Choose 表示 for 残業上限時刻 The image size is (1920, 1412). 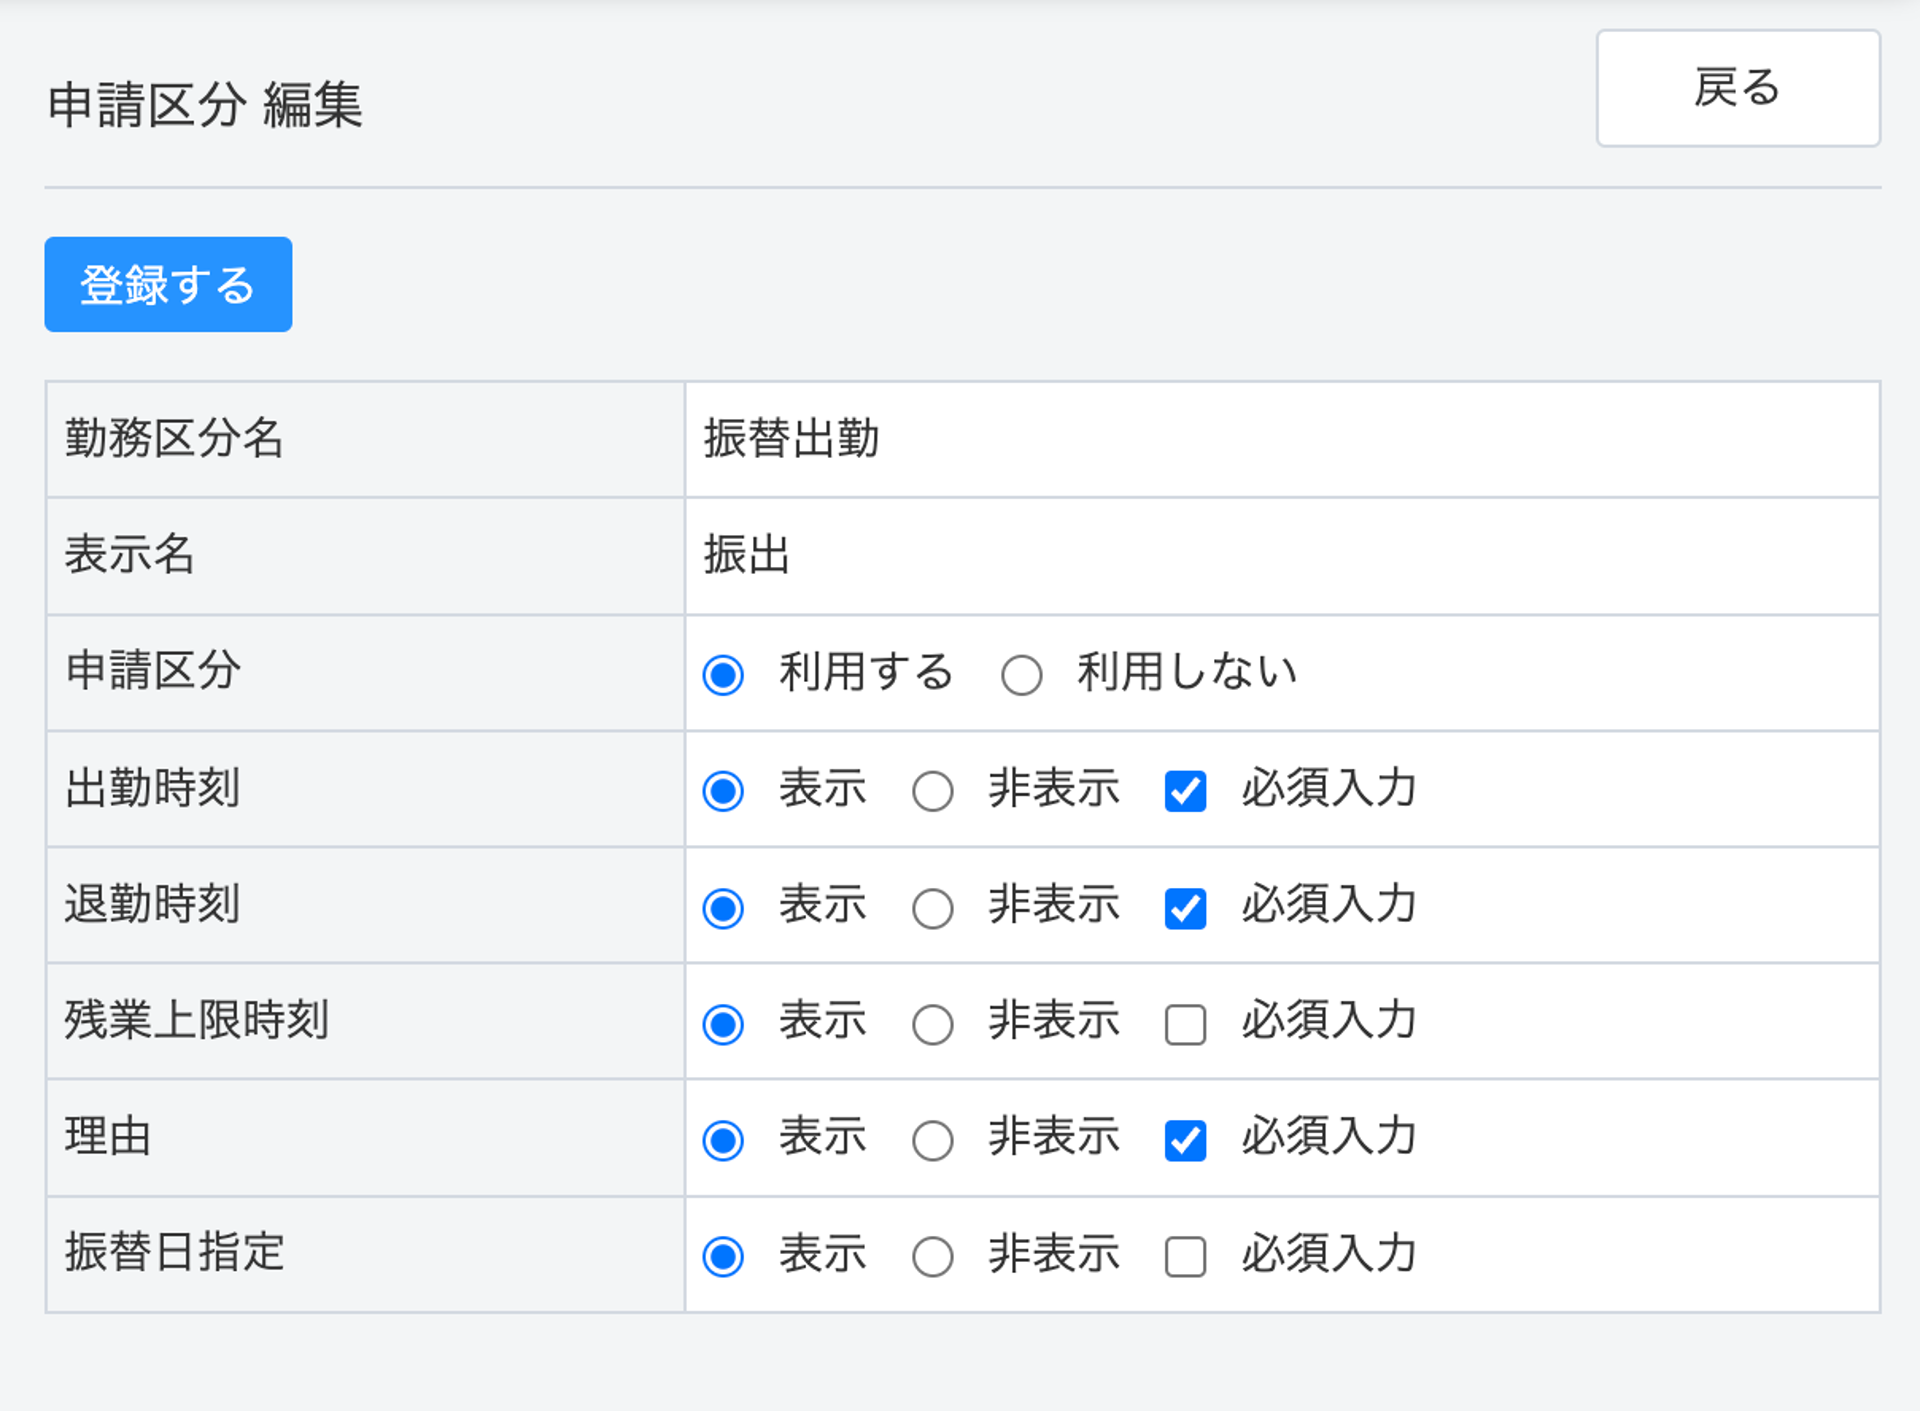(723, 1024)
